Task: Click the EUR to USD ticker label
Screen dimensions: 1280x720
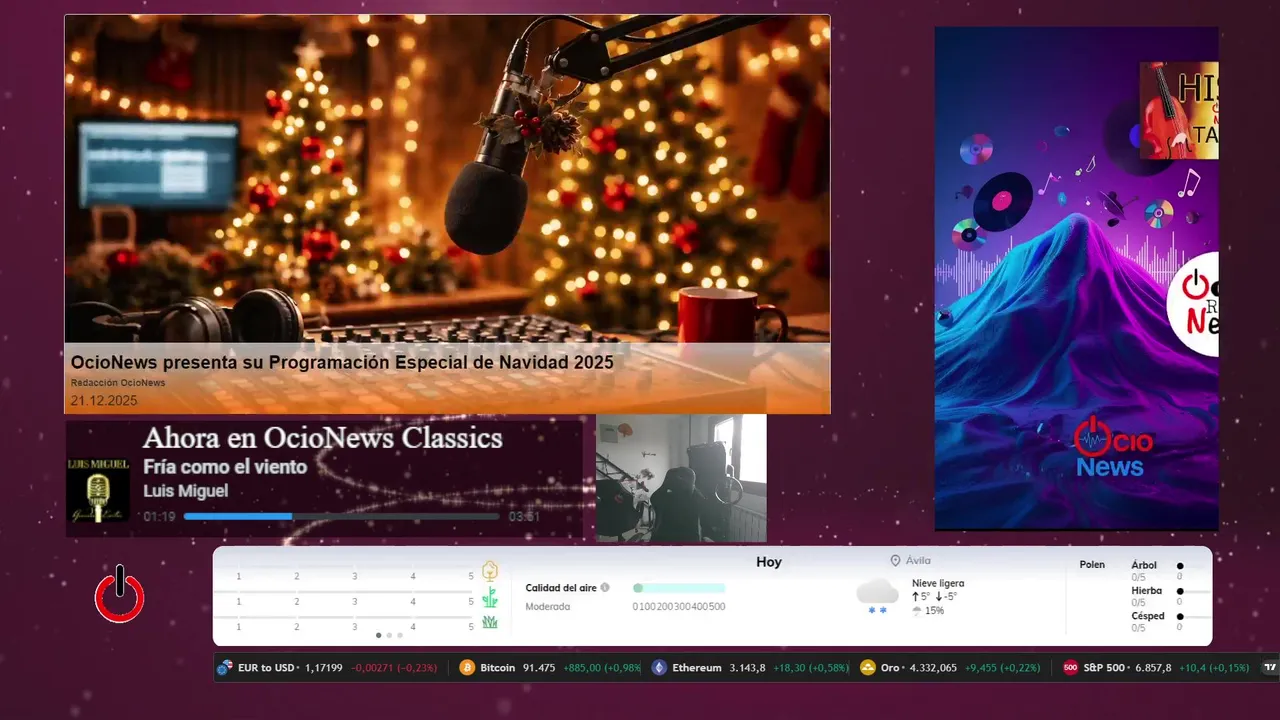Action: click(x=266, y=668)
